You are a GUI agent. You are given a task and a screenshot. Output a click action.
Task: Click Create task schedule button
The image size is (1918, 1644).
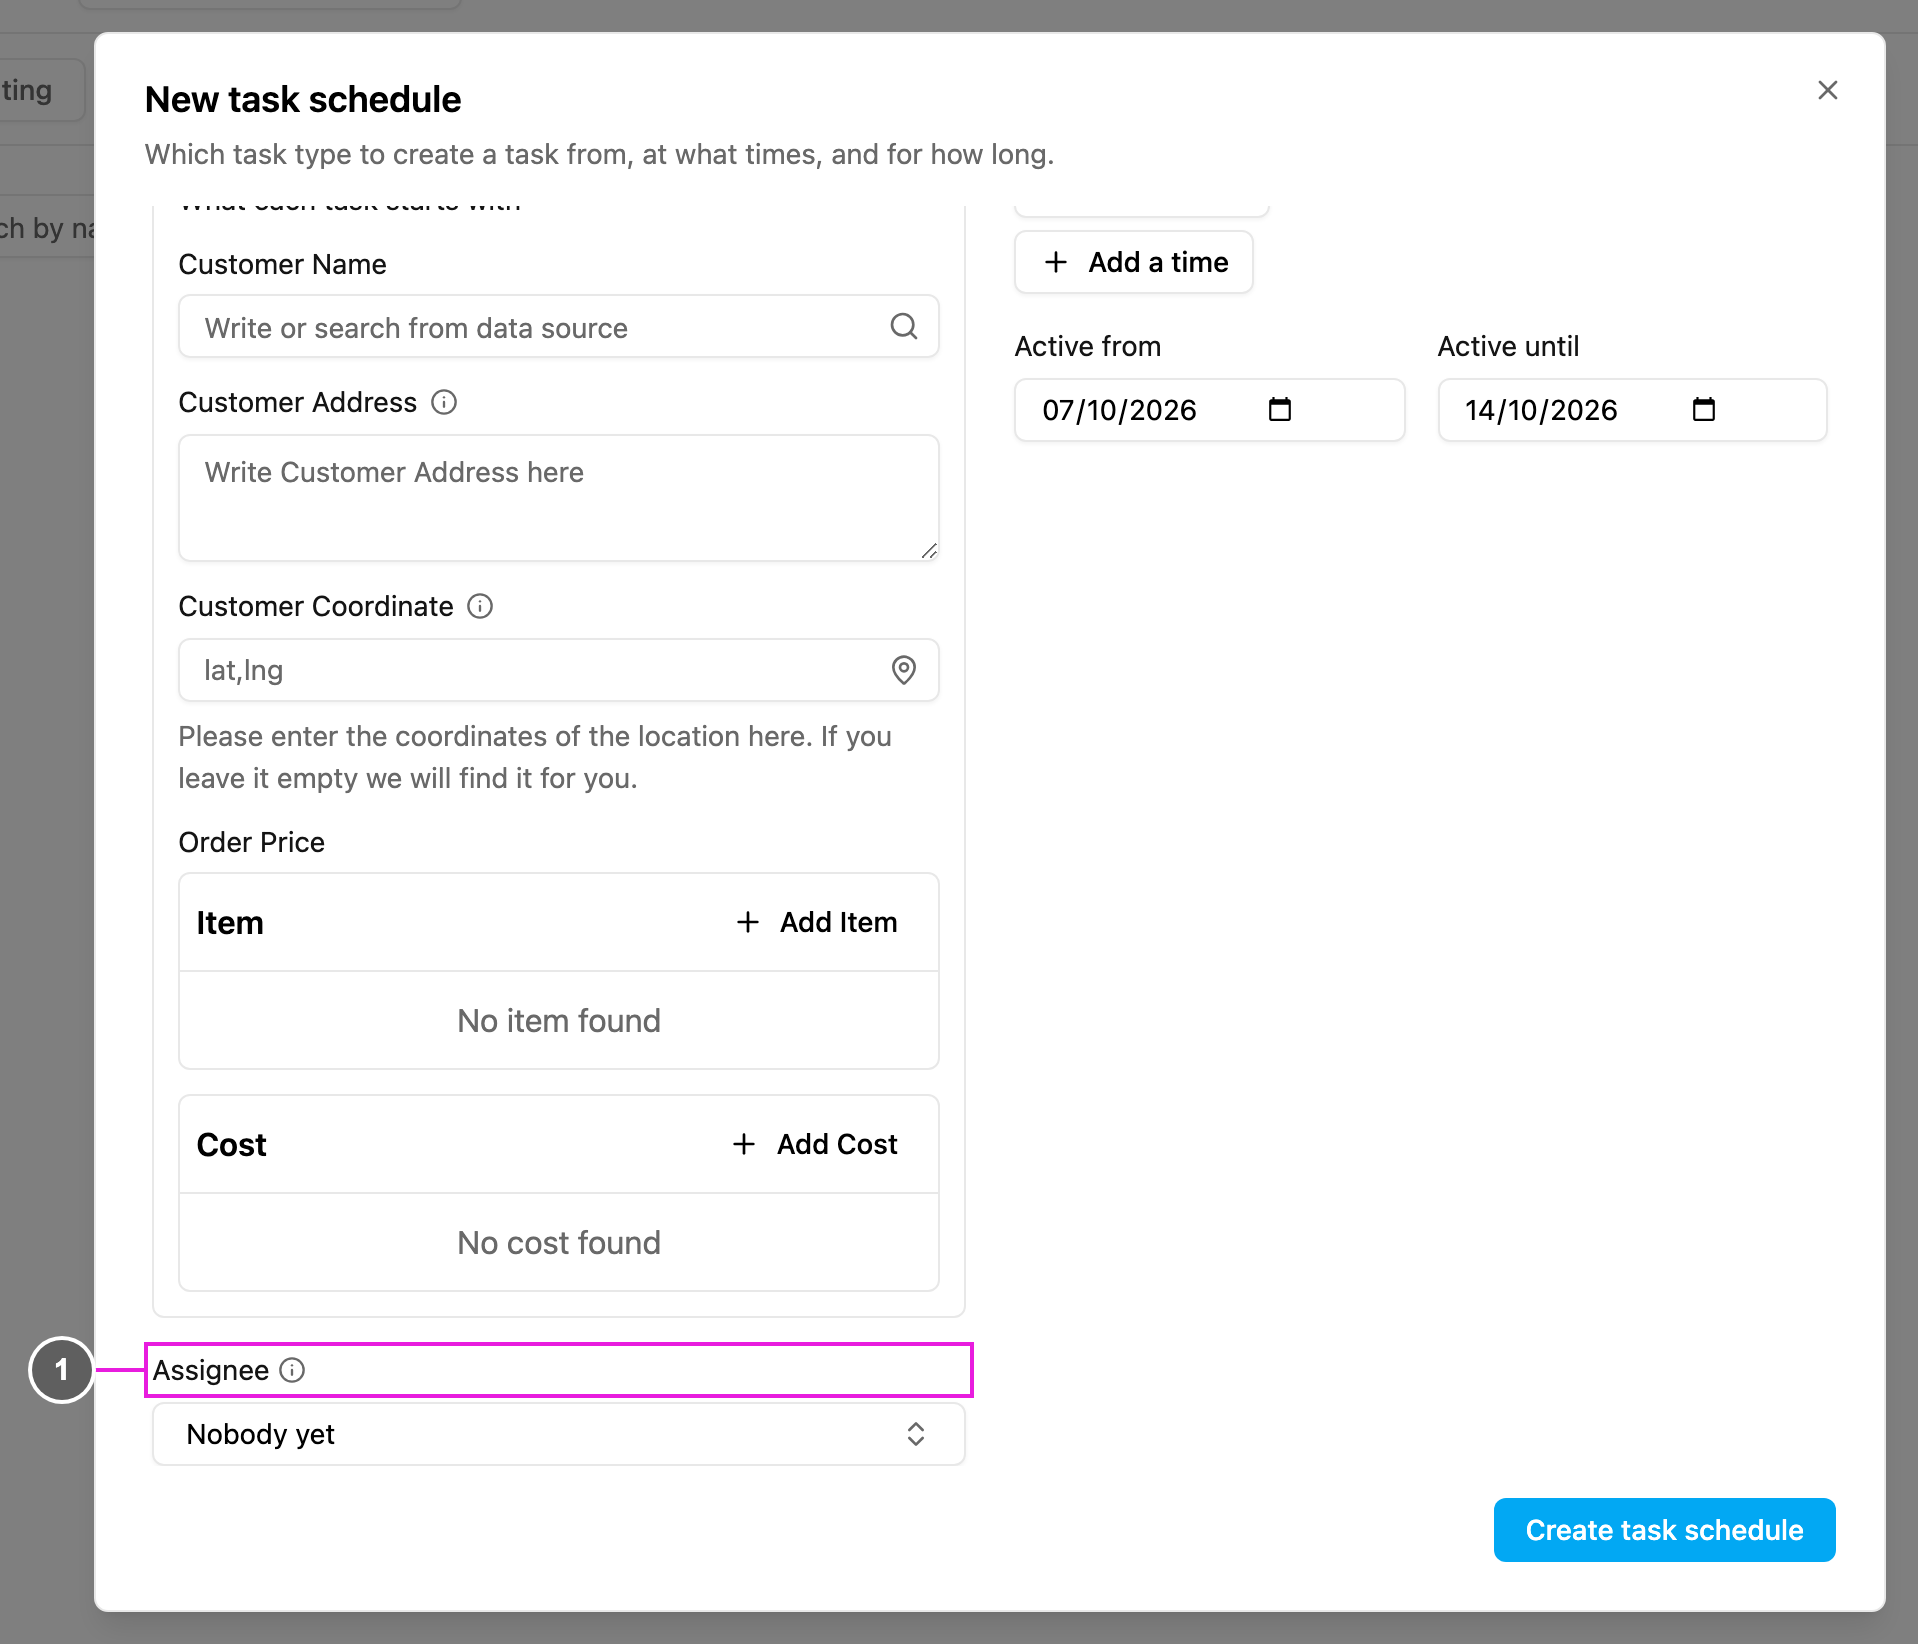1664,1530
